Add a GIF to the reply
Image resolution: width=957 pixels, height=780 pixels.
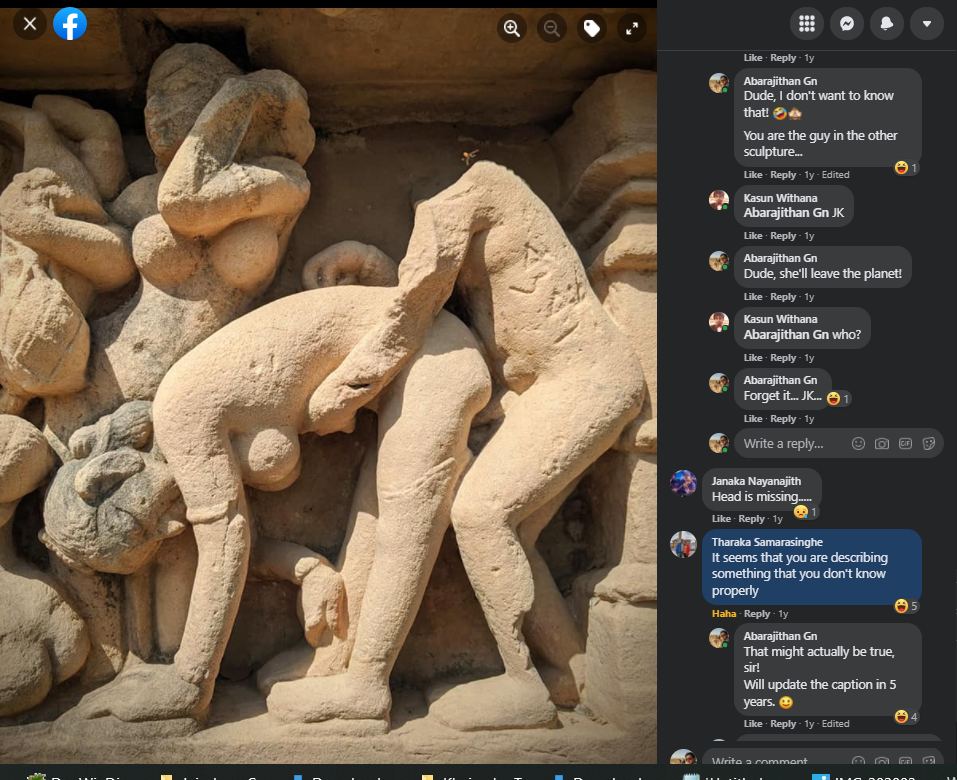coord(905,443)
